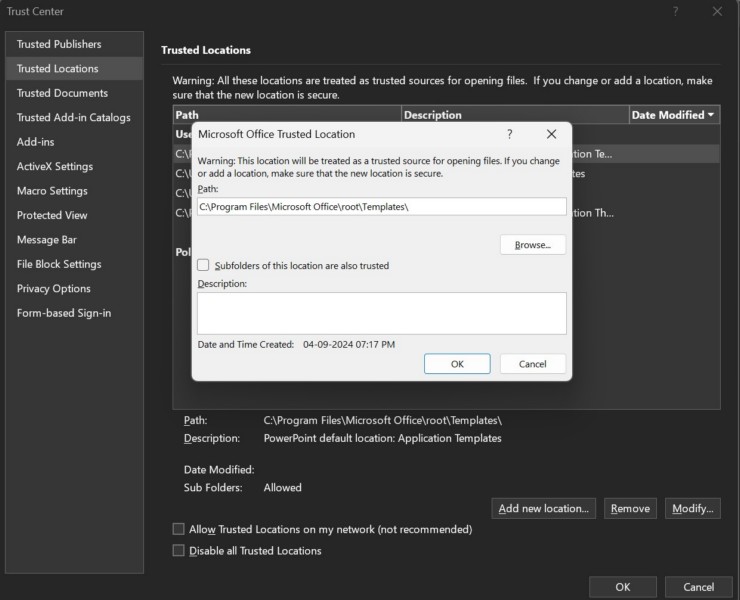Toggle Disable all Trusted Locations checkbox
Viewport: 740px width, 600px height.
(x=179, y=550)
